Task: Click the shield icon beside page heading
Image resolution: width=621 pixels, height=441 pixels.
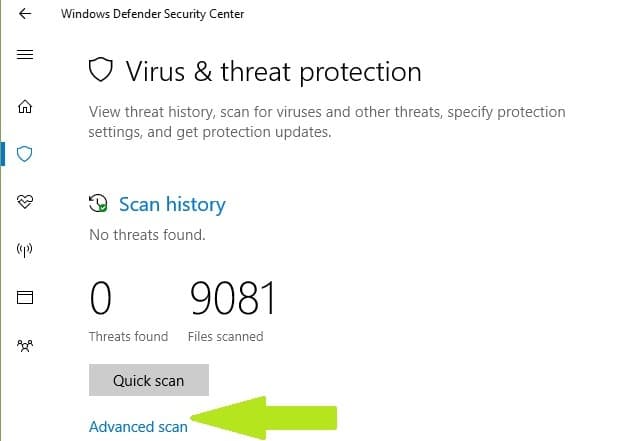Action: coord(100,71)
